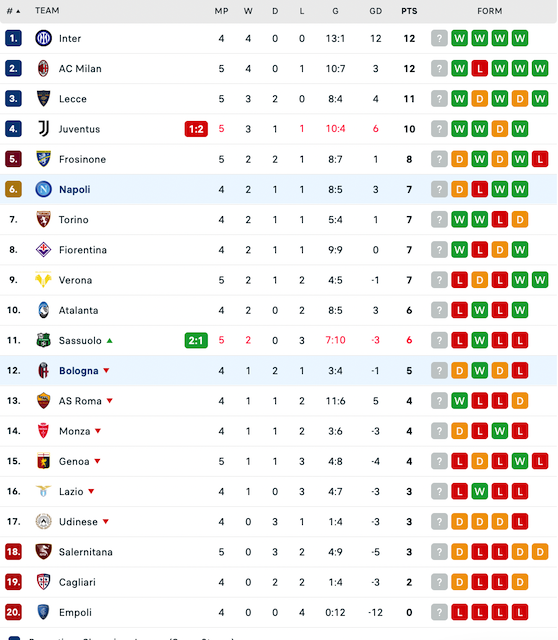The height and width of the screenshot is (640, 558).
Task: Click the MP column header
Action: pos(221,11)
